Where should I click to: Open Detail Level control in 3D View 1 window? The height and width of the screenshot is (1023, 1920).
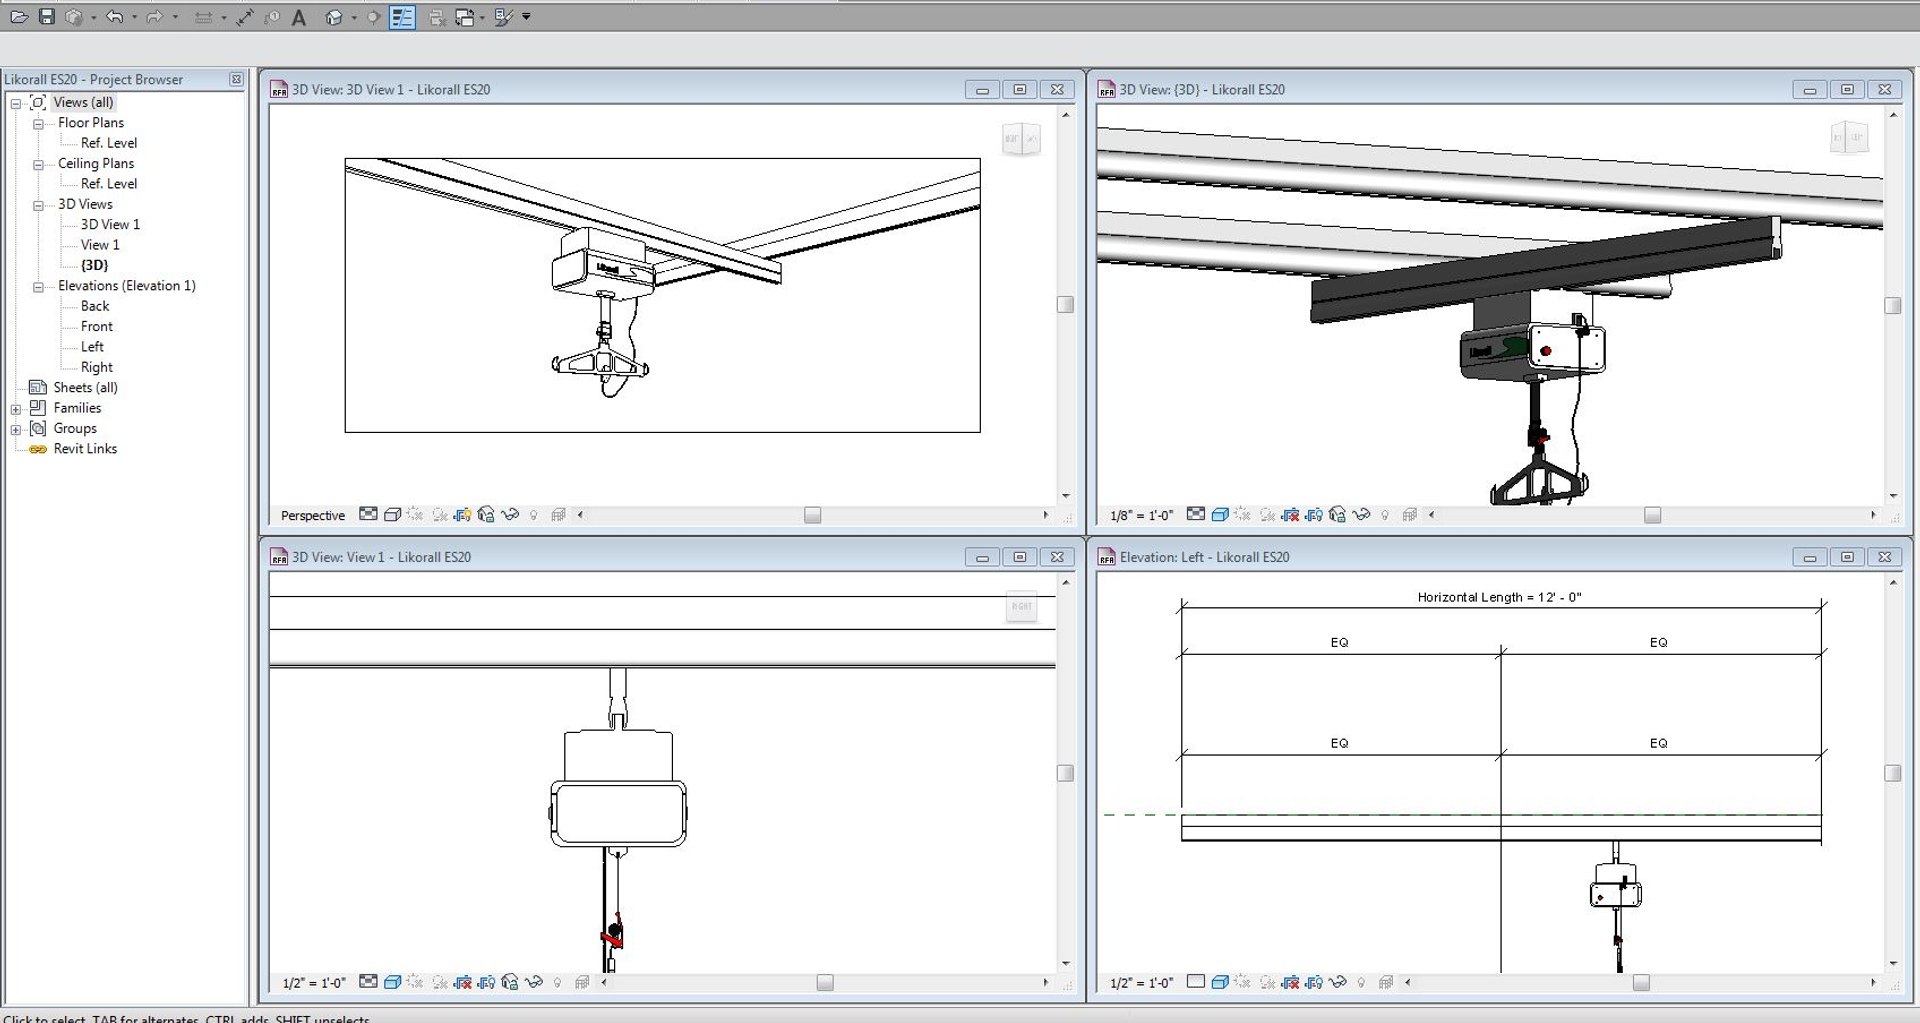click(x=368, y=514)
